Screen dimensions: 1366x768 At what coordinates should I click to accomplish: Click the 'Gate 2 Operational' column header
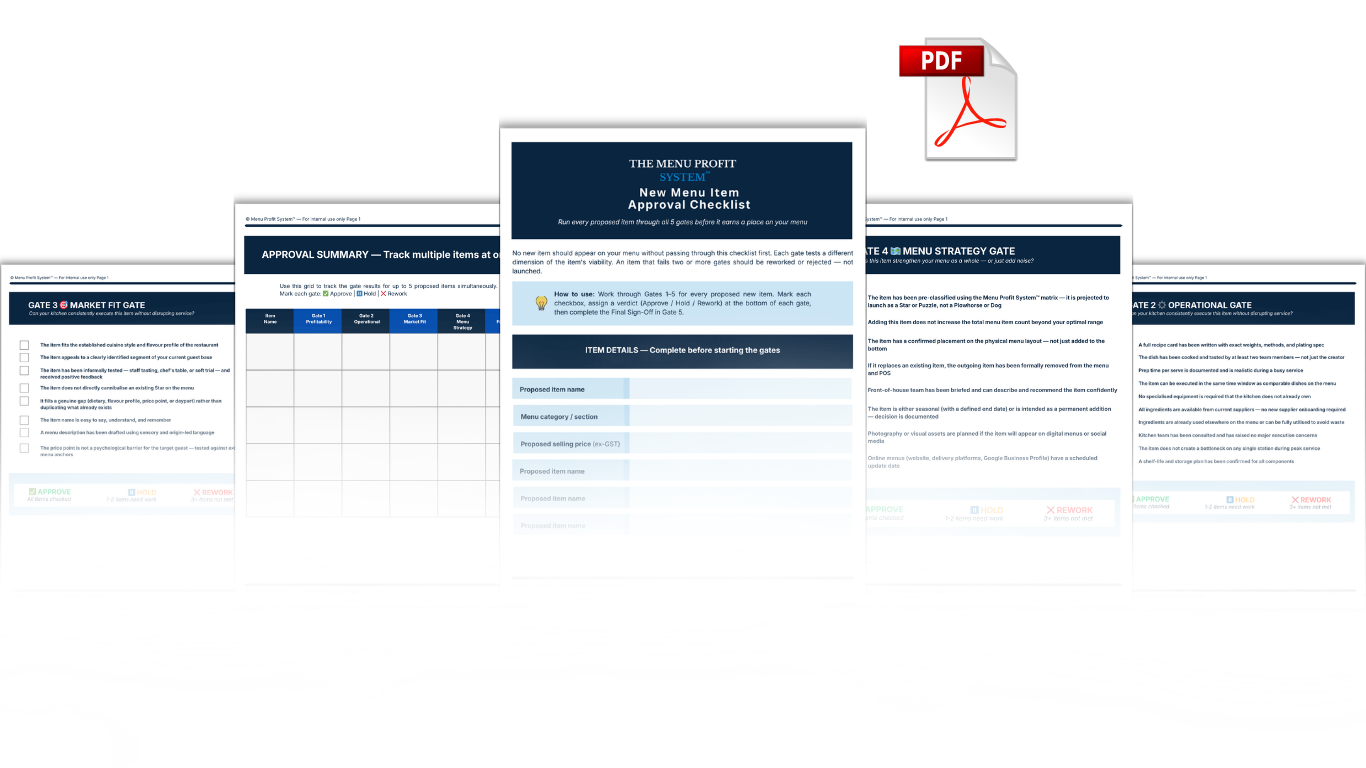pyautogui.click(x=366, y=320)
